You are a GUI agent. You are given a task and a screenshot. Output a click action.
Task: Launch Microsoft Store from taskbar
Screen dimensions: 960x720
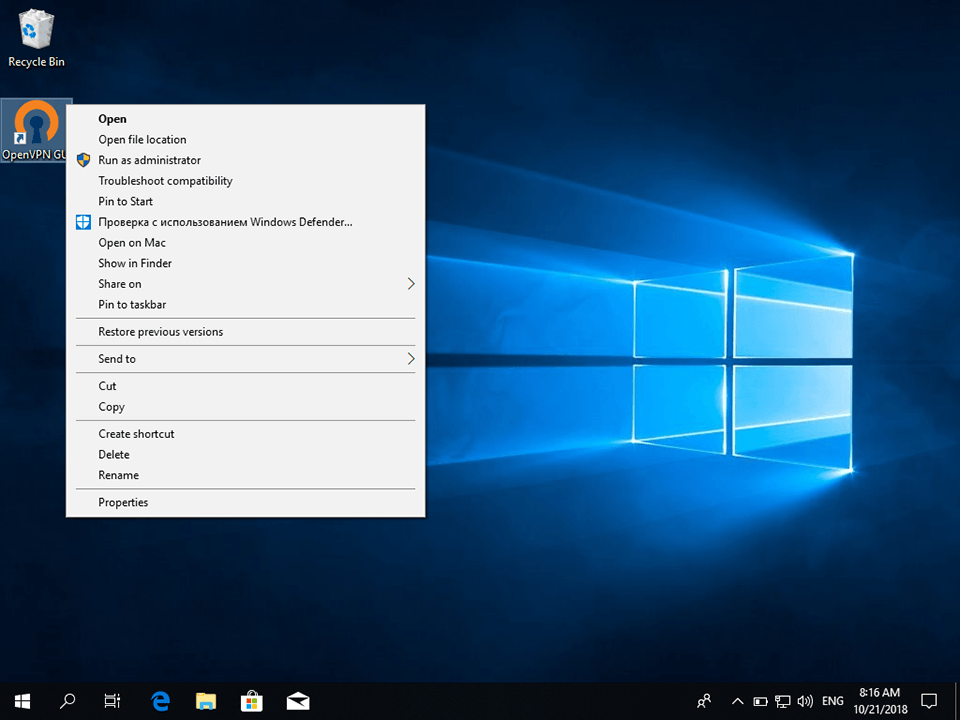pos(252,701)
